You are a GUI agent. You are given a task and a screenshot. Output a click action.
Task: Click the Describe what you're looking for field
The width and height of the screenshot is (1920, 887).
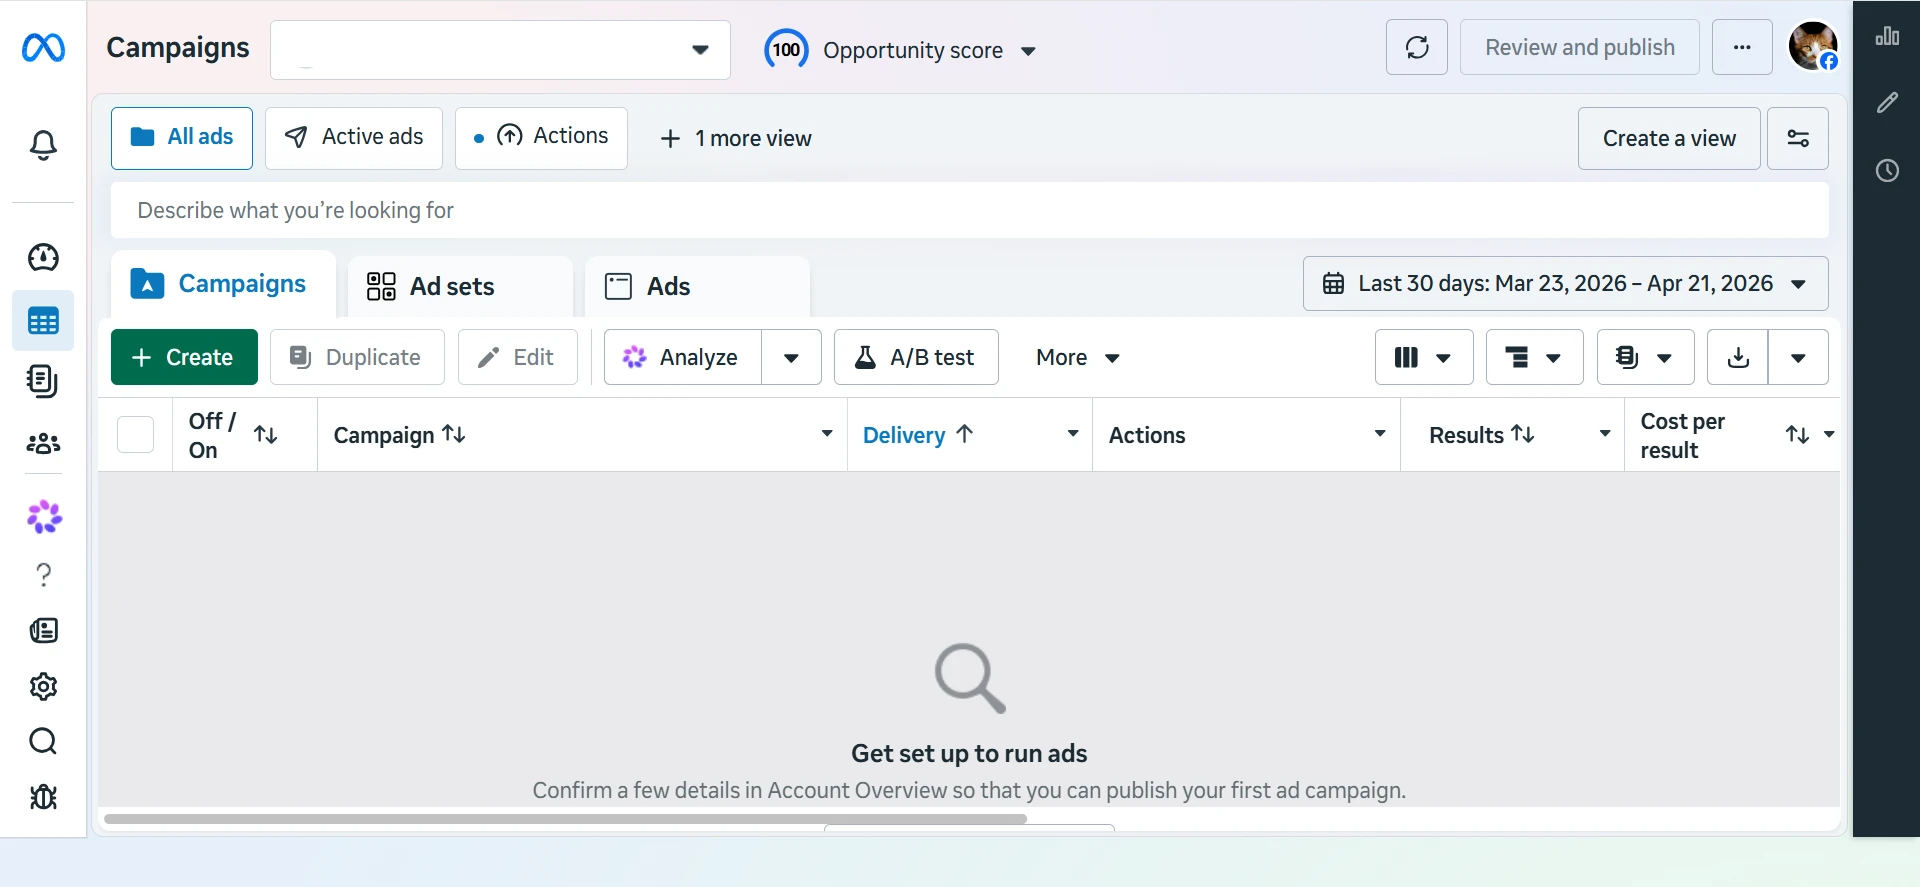970,210
